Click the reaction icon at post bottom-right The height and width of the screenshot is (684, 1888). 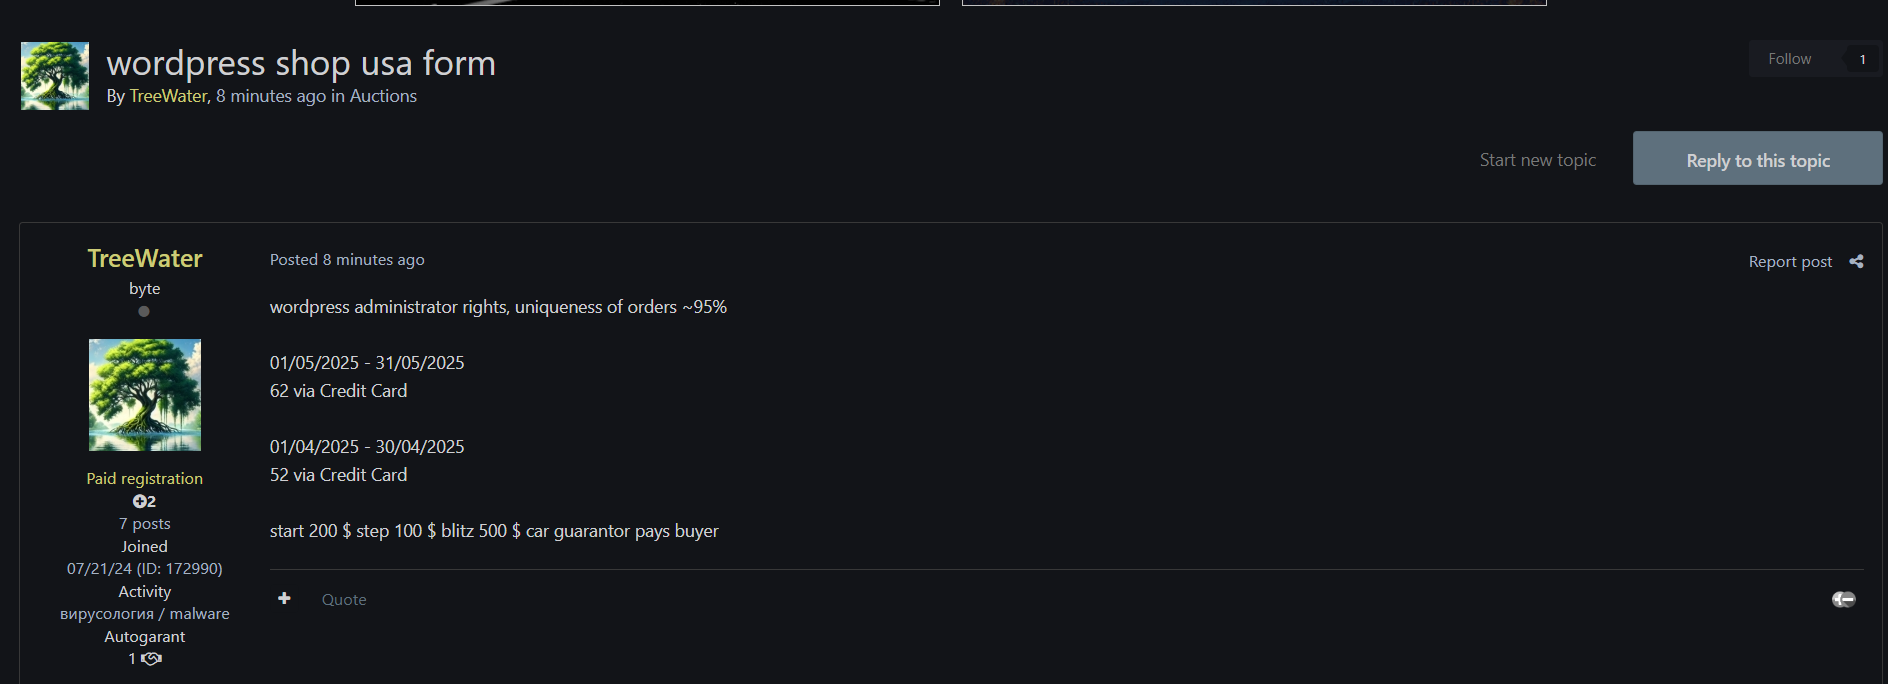click(1843, 599)
